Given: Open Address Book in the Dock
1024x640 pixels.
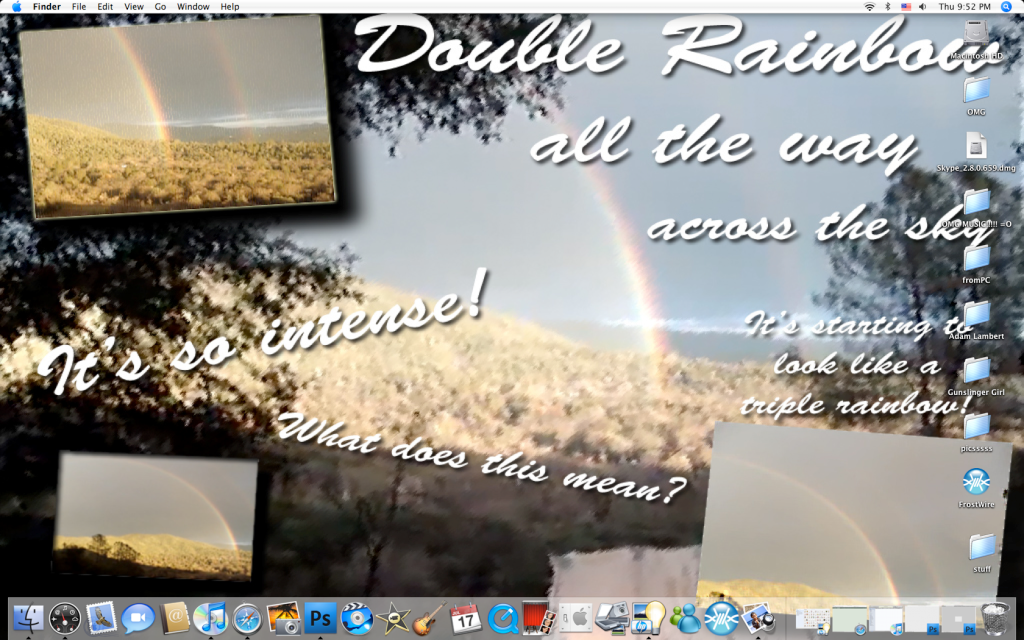Looking at the screenshot, I should [x=174, y=617].
